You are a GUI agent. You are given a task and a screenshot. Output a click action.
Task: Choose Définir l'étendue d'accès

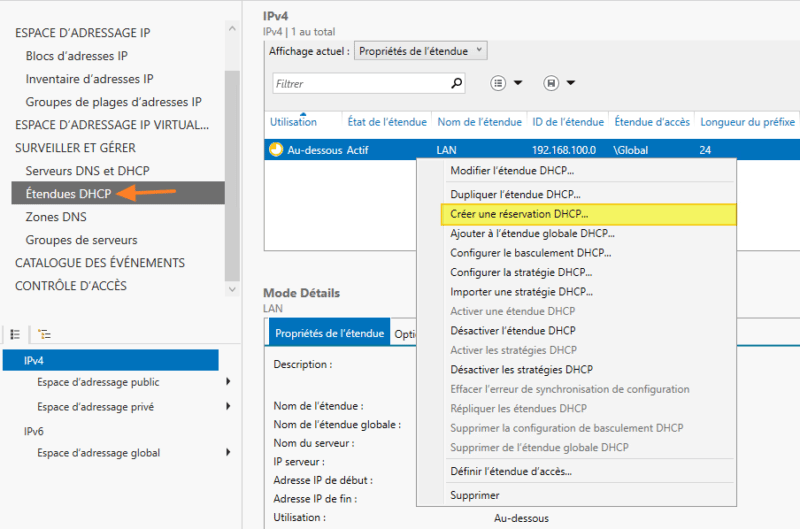click(511, 471)
